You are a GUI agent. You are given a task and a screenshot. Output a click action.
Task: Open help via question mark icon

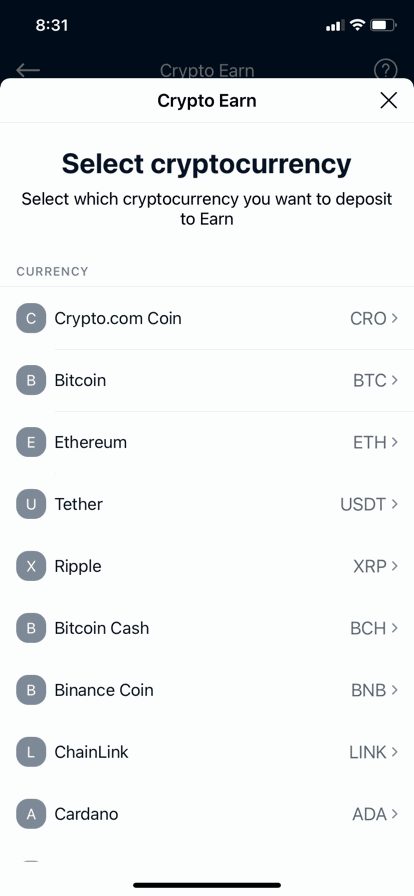tap(385, 70)
